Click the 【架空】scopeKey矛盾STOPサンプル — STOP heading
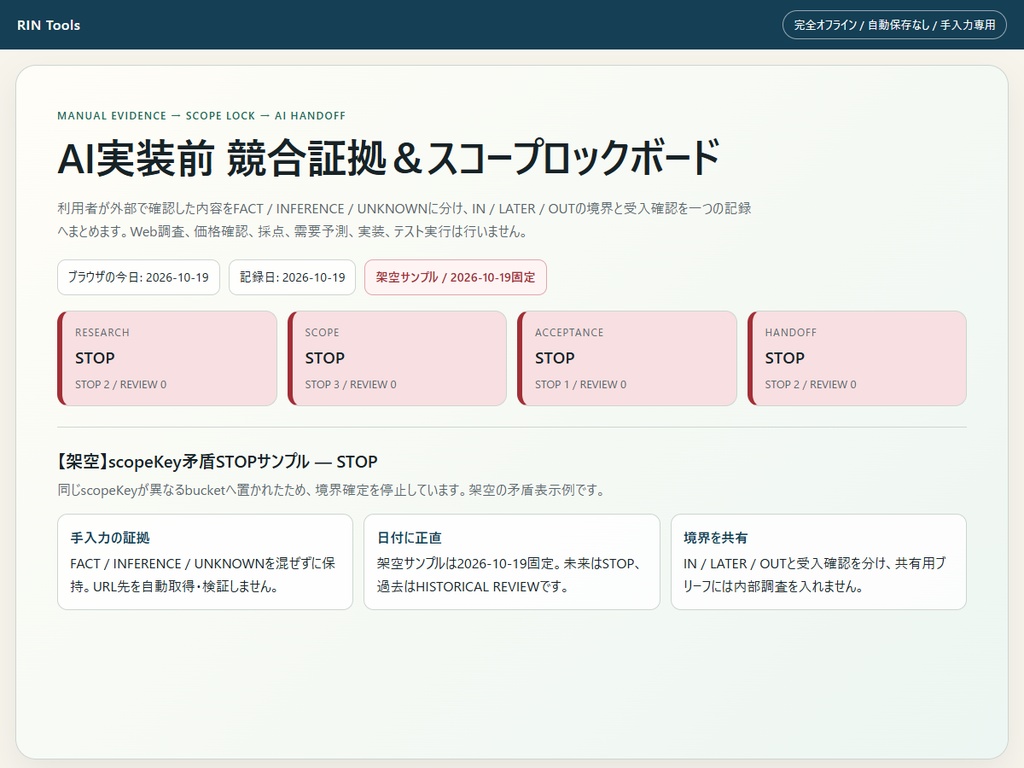Image resolution: width=1024 pixels, height=768 pixels. click(217, 462)
